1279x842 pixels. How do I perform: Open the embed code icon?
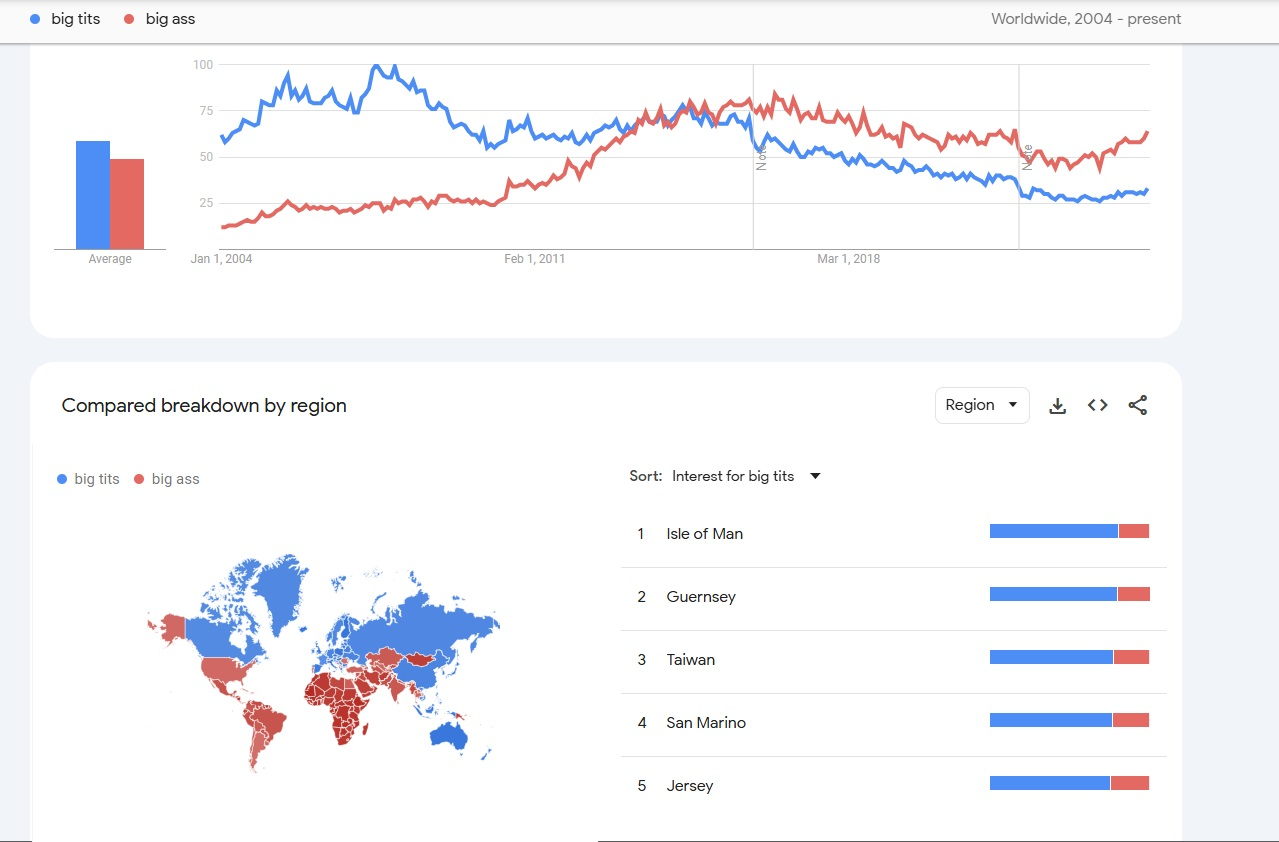click(x=1097, y=405)
